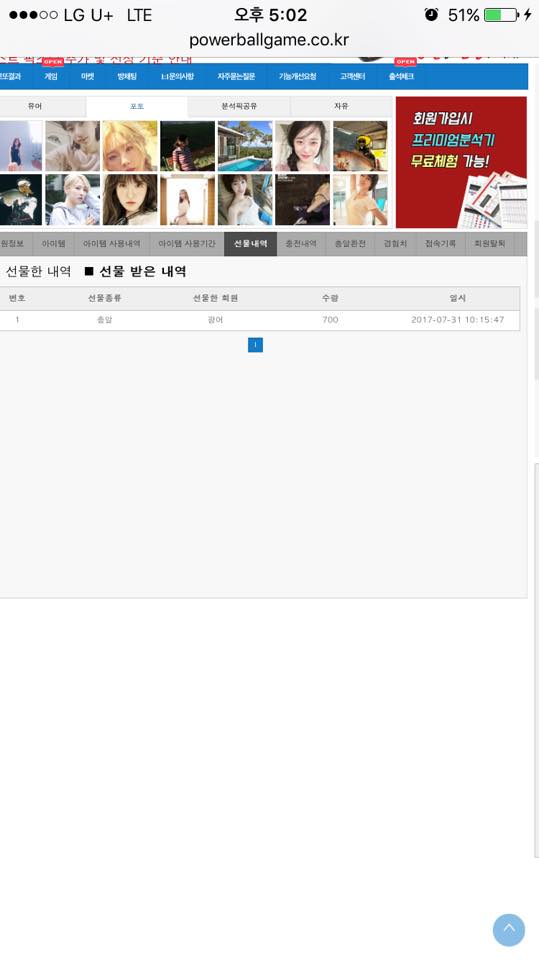Go to the 접속기록 tab

click(440, 244)
